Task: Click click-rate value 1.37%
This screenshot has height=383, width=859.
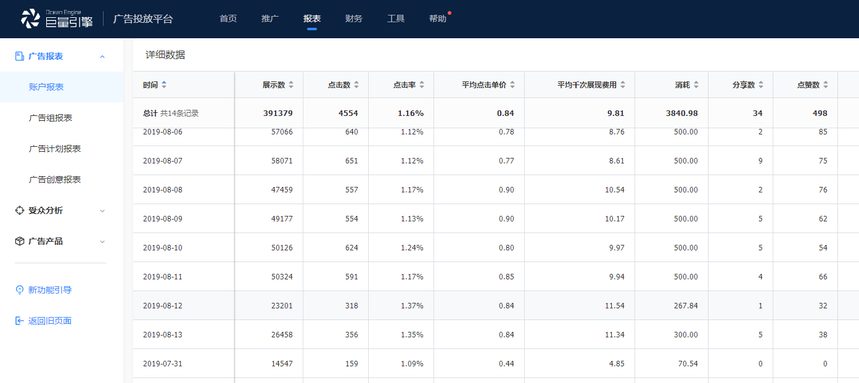Action: 411,306
